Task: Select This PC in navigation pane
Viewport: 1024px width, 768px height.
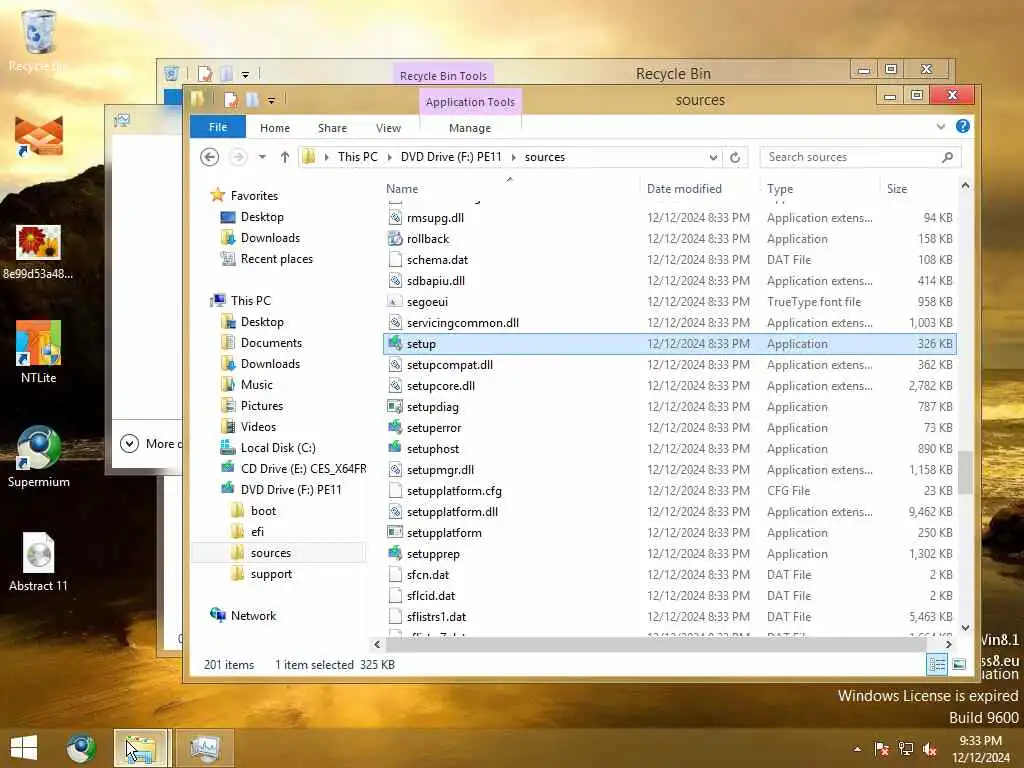Action: coord(250,300)
